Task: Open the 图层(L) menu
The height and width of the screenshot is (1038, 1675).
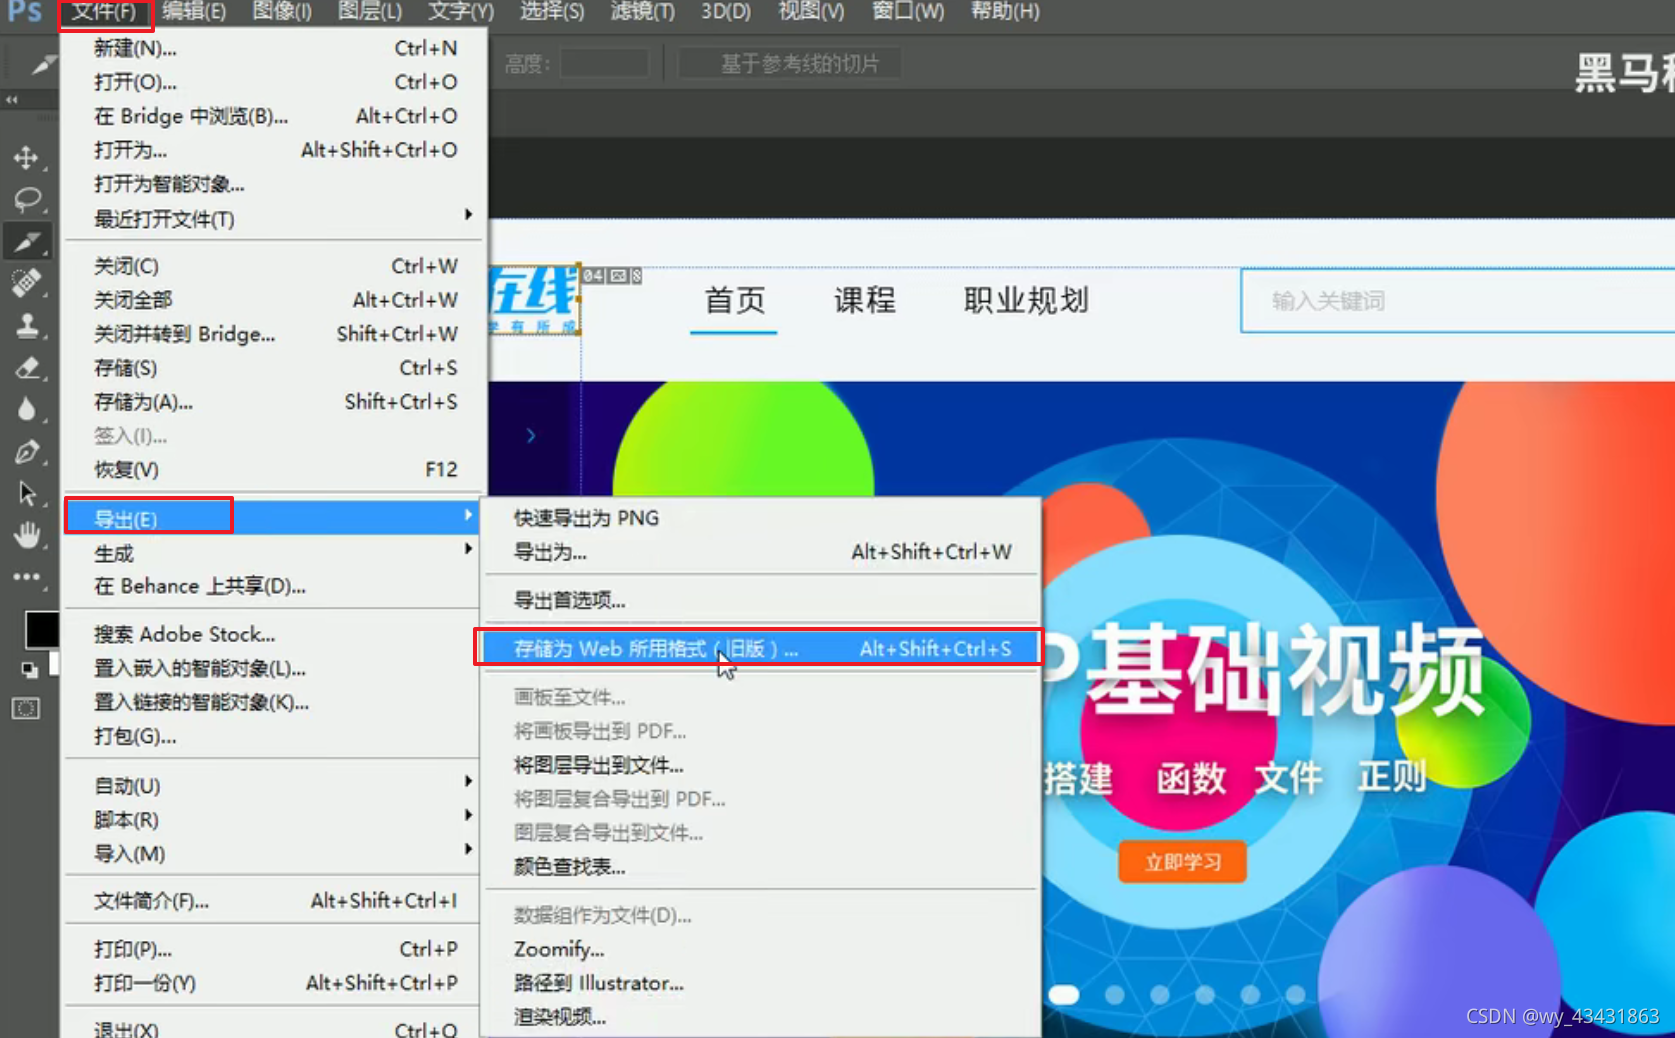Action: tap(370, 12)
